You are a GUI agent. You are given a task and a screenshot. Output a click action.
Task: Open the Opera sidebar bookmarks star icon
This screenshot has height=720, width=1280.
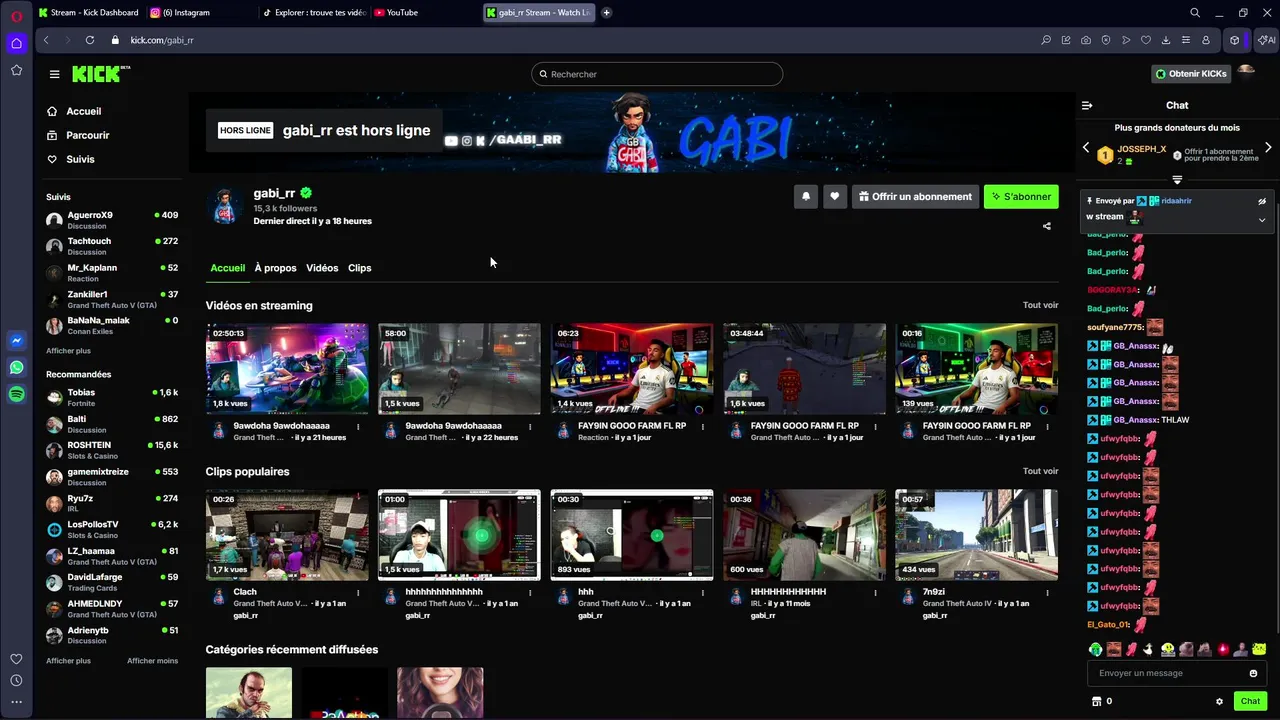tap(16, 70)
